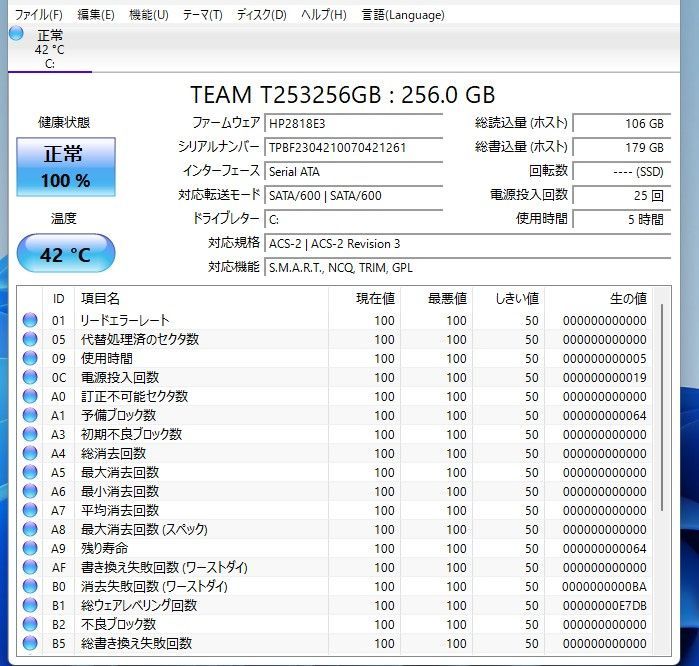The image size is (699, 666).
Task: Open the ヘルプ(H) menu
Action: tap(324, 15)
